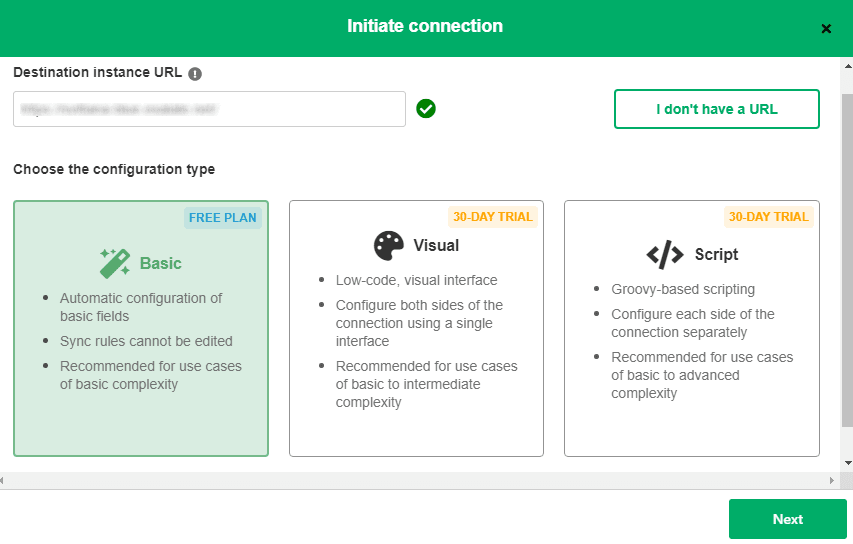Click 'Recommended for use cases of basic complexity'
Image resolution: width=853 pixels, height=544 pixels.
pos(151,375)
